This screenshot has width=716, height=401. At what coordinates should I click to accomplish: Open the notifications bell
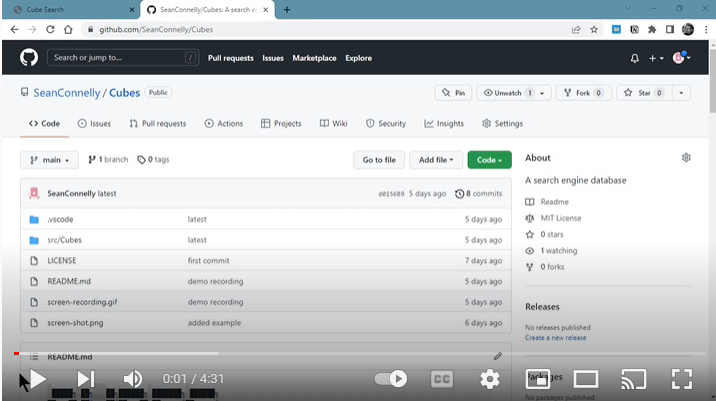635,58
